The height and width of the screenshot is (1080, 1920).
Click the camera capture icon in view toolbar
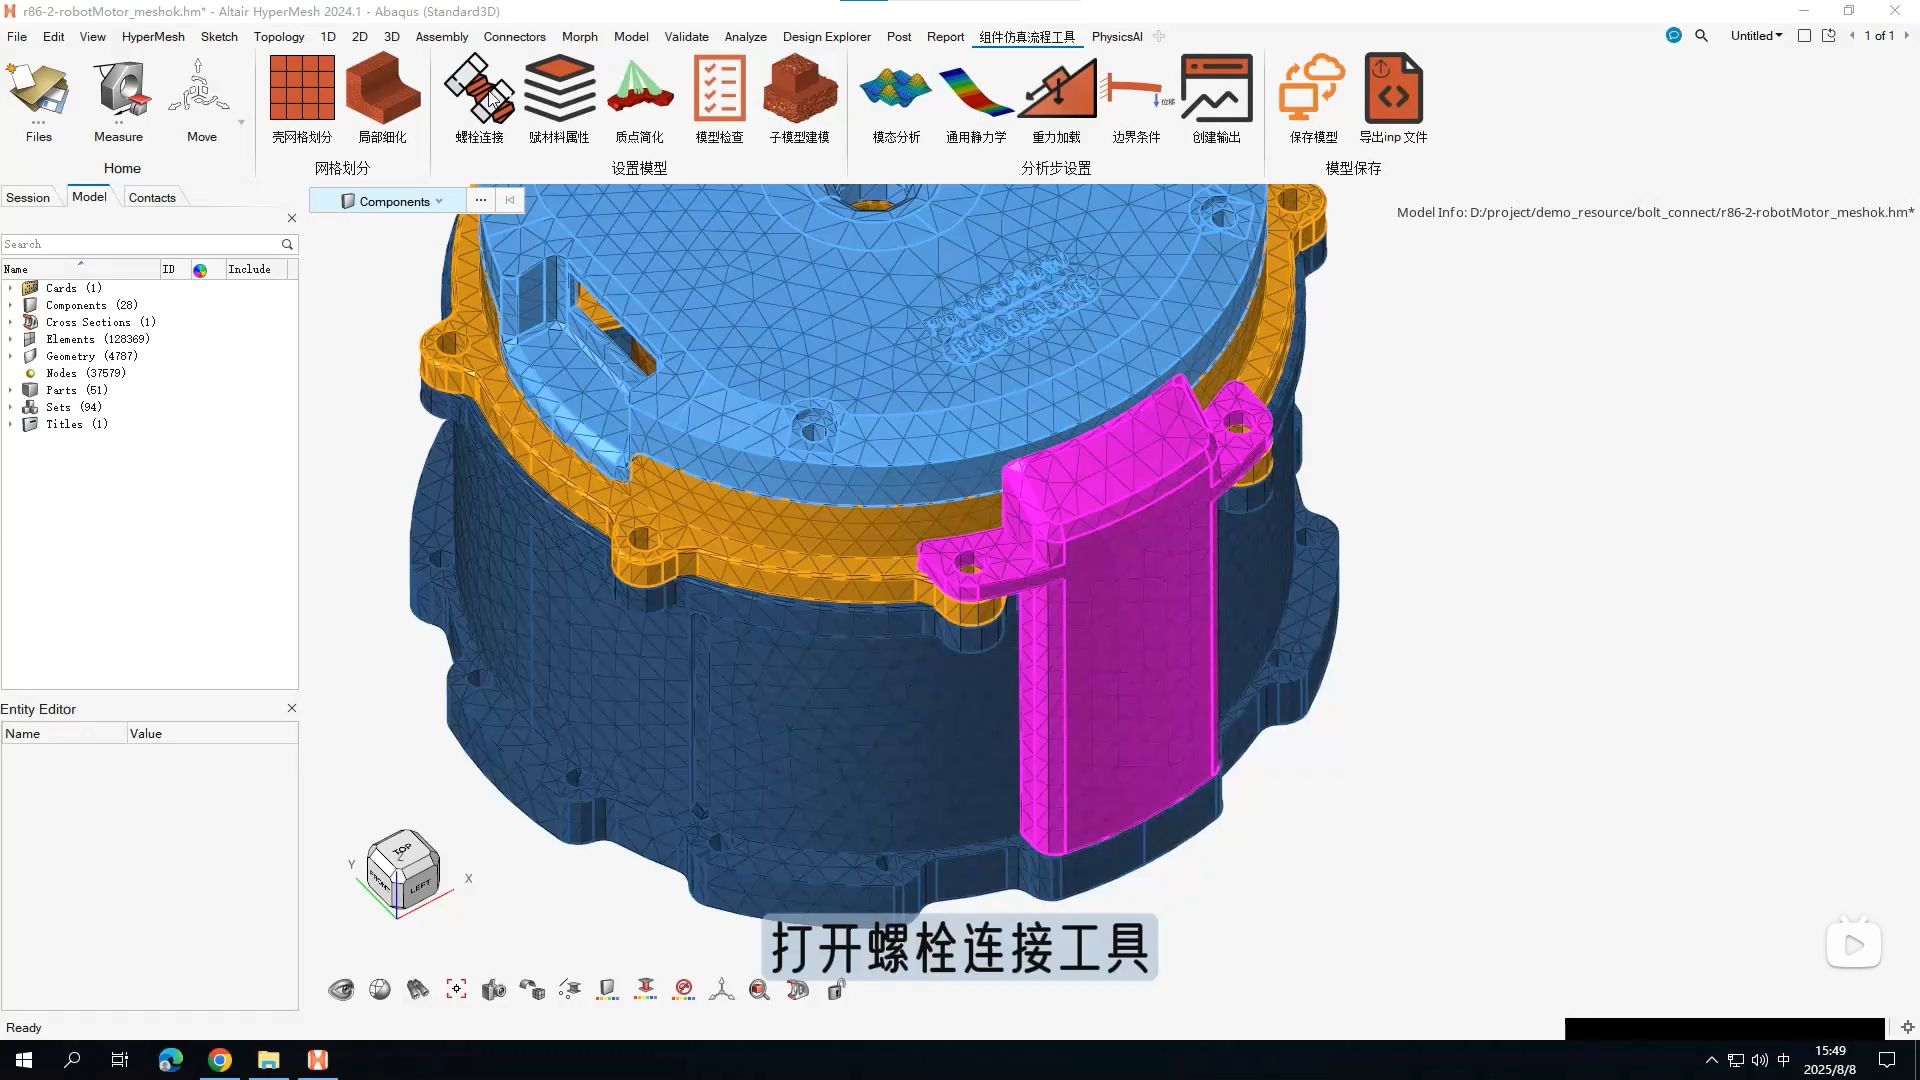494,990
